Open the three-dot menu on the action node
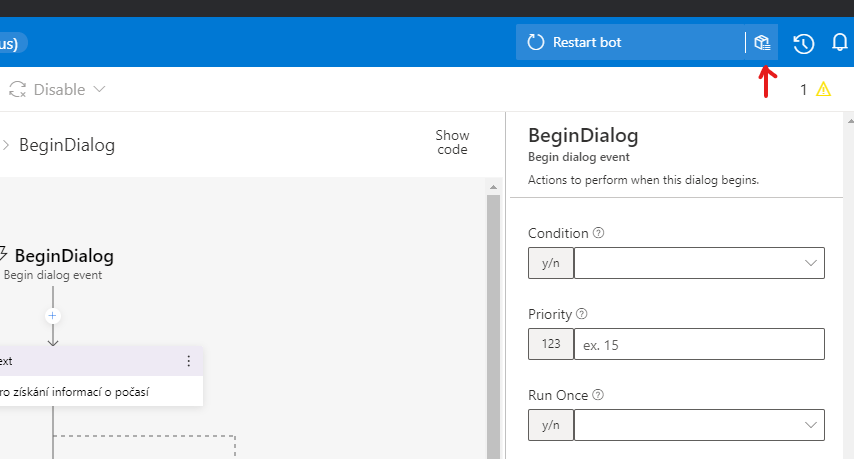Viewport: 854px width, 459px height. tap(188, 361)
